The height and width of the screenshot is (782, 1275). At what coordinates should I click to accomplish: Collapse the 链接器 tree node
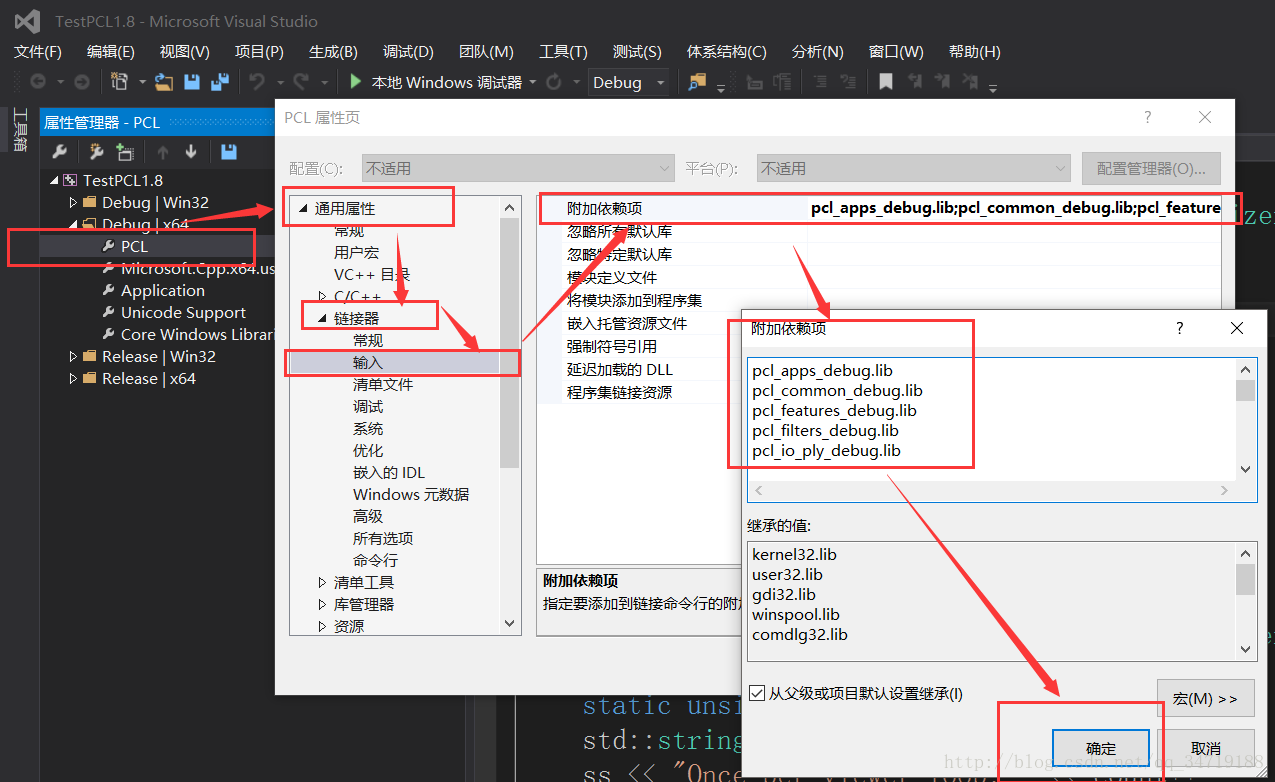click(x=322, y=319)
